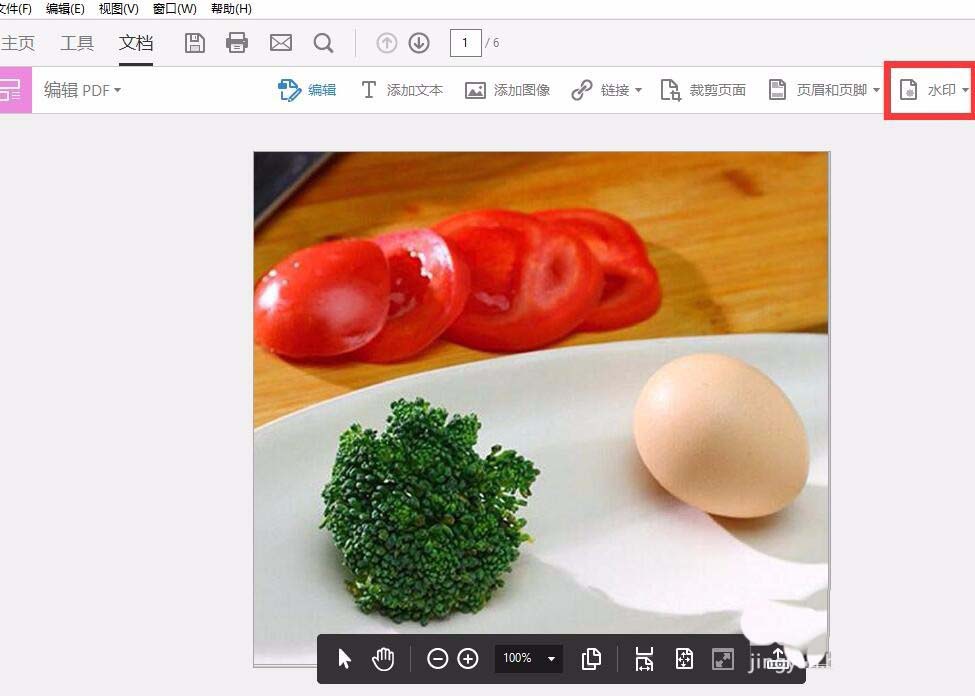Image resolution: width=975 pixels, height=696 pixels.
Task: Expand the 编辑 PDF dropdown
Action: [x=82, y=90]
